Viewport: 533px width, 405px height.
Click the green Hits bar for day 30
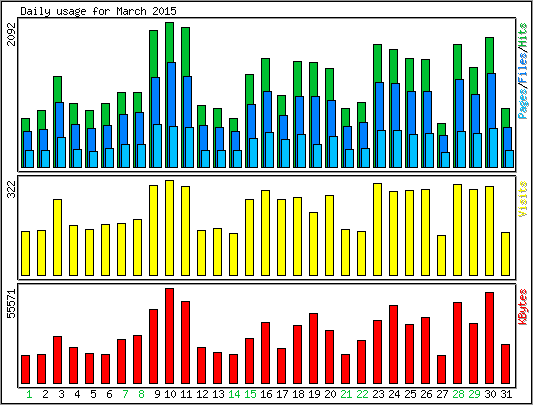(489, 55)
